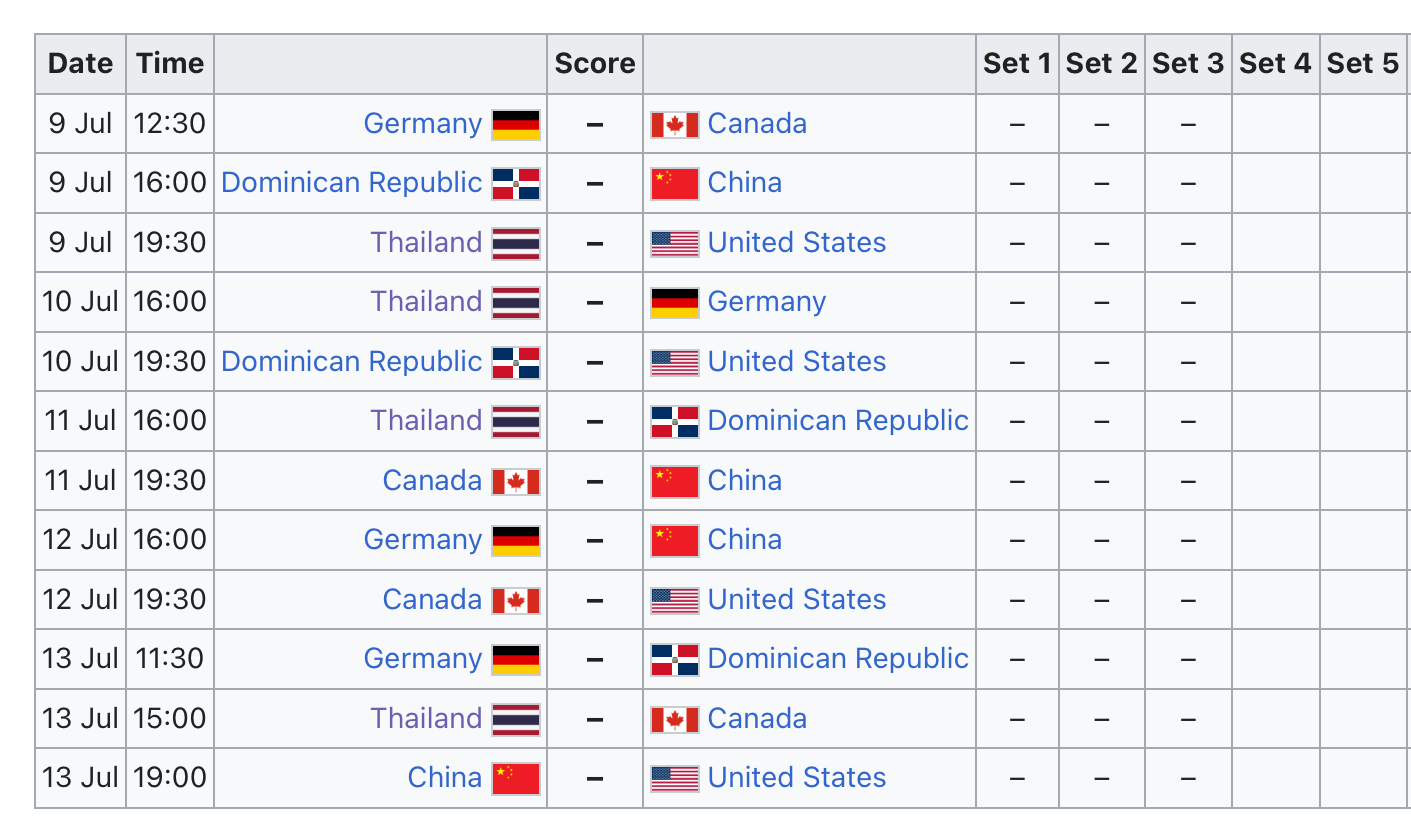Click the Score column header

tap(595, 64)
